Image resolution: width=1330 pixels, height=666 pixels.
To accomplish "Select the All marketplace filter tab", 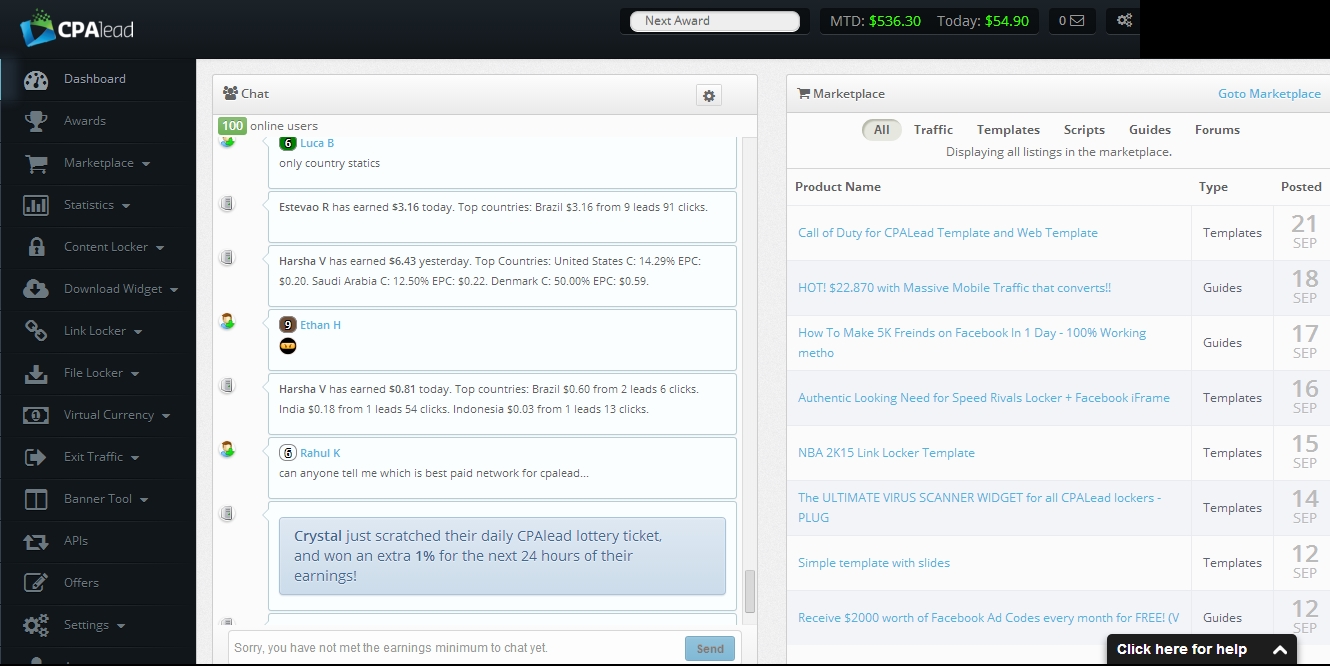I will (881, 130).
